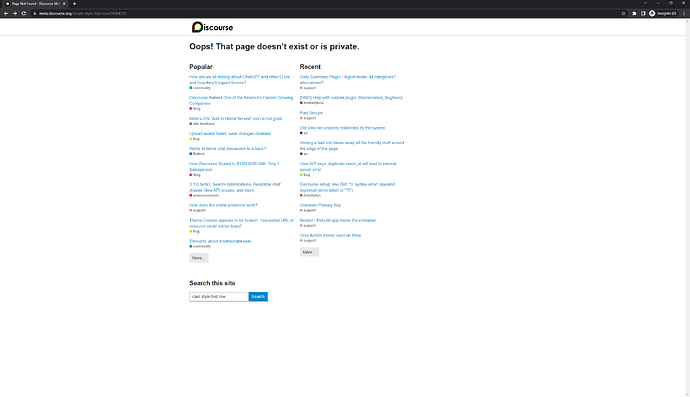Open 3.1.0.beta3 Search optimizations announcement
Viewport: 690px width, 397px height.
(235, 187)
